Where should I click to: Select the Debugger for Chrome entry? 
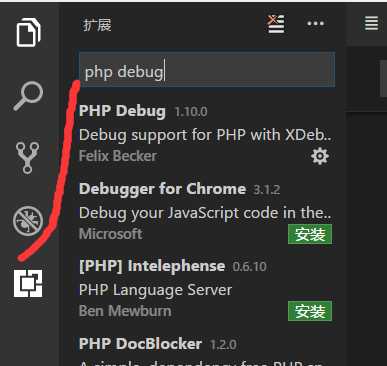pyautogui.click(x=205, y=211)
